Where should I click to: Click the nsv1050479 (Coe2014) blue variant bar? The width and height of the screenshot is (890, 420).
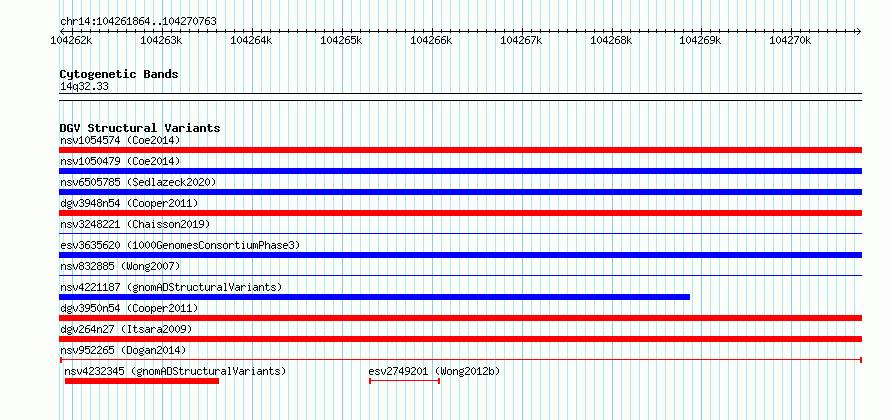[x=460, y=171]
